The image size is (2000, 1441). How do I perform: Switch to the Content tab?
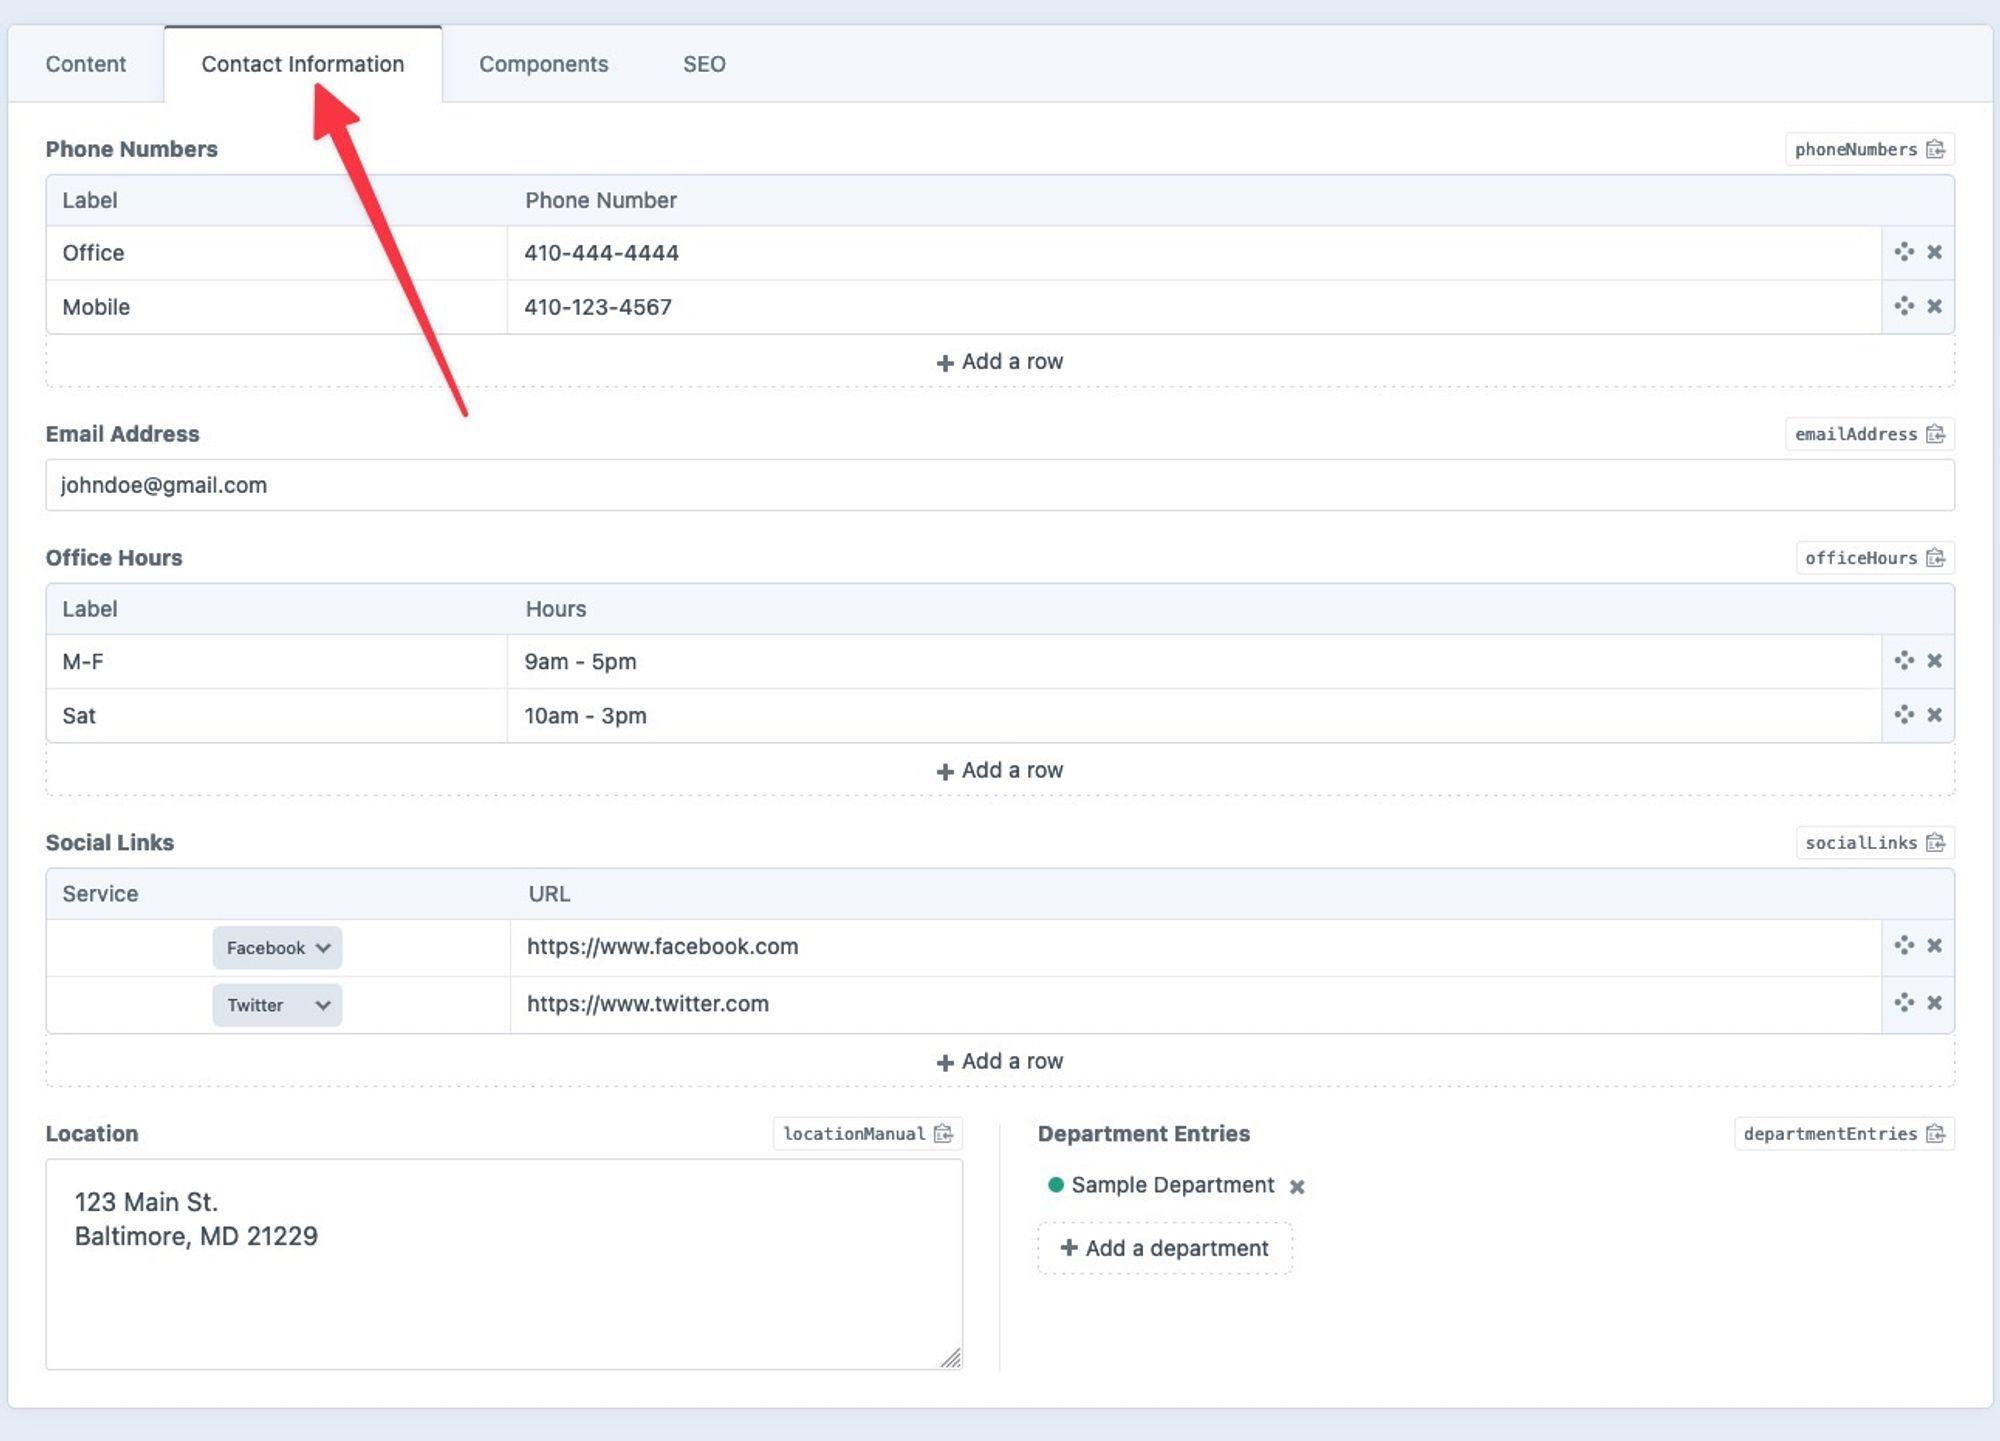click(x=86, y=64)
